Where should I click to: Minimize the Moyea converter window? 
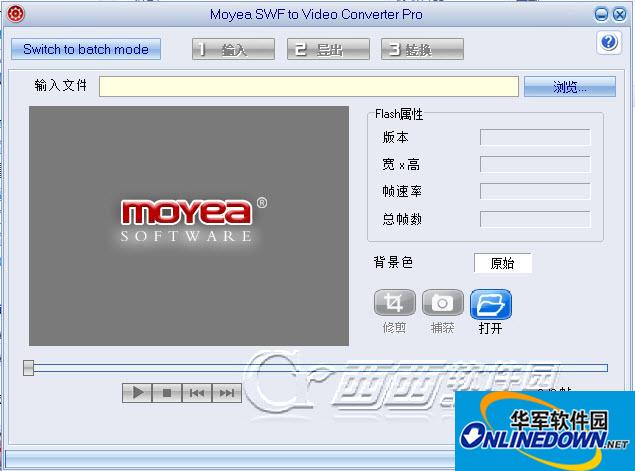coord(601,15)
